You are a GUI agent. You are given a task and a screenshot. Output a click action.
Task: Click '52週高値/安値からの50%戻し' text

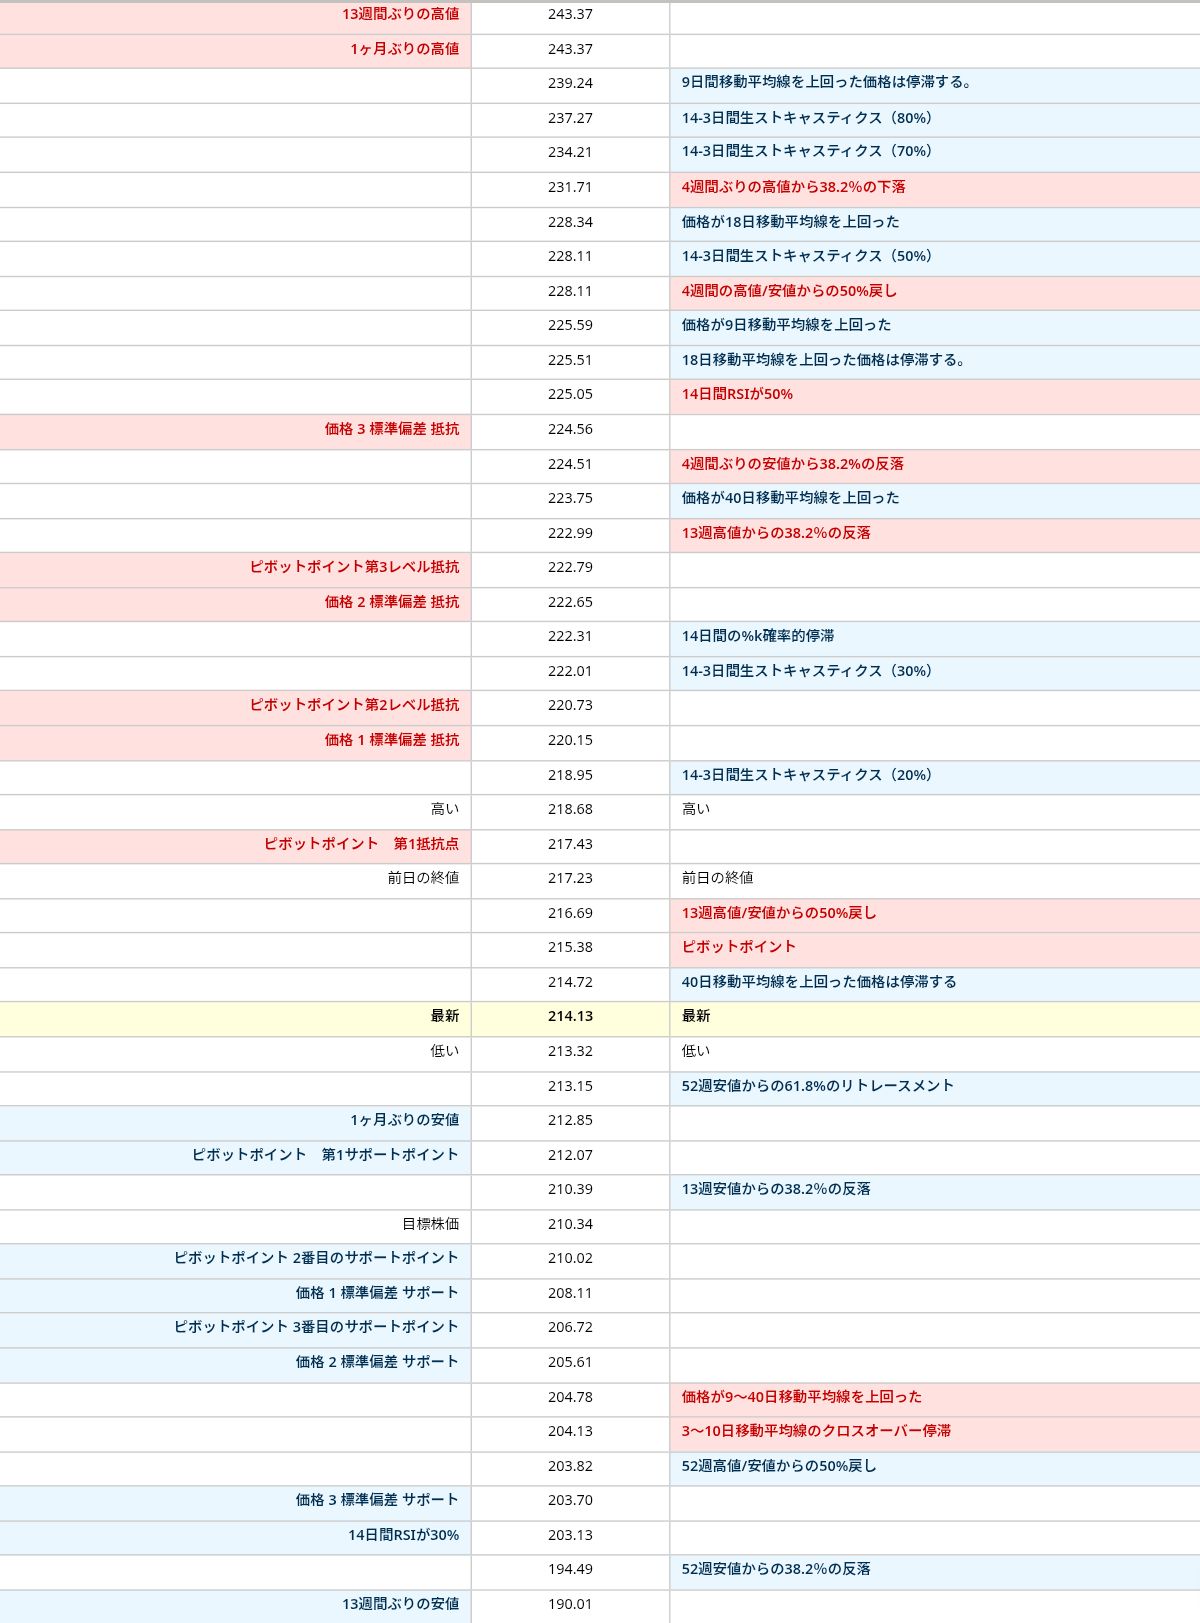click(x=779, y=1466)
